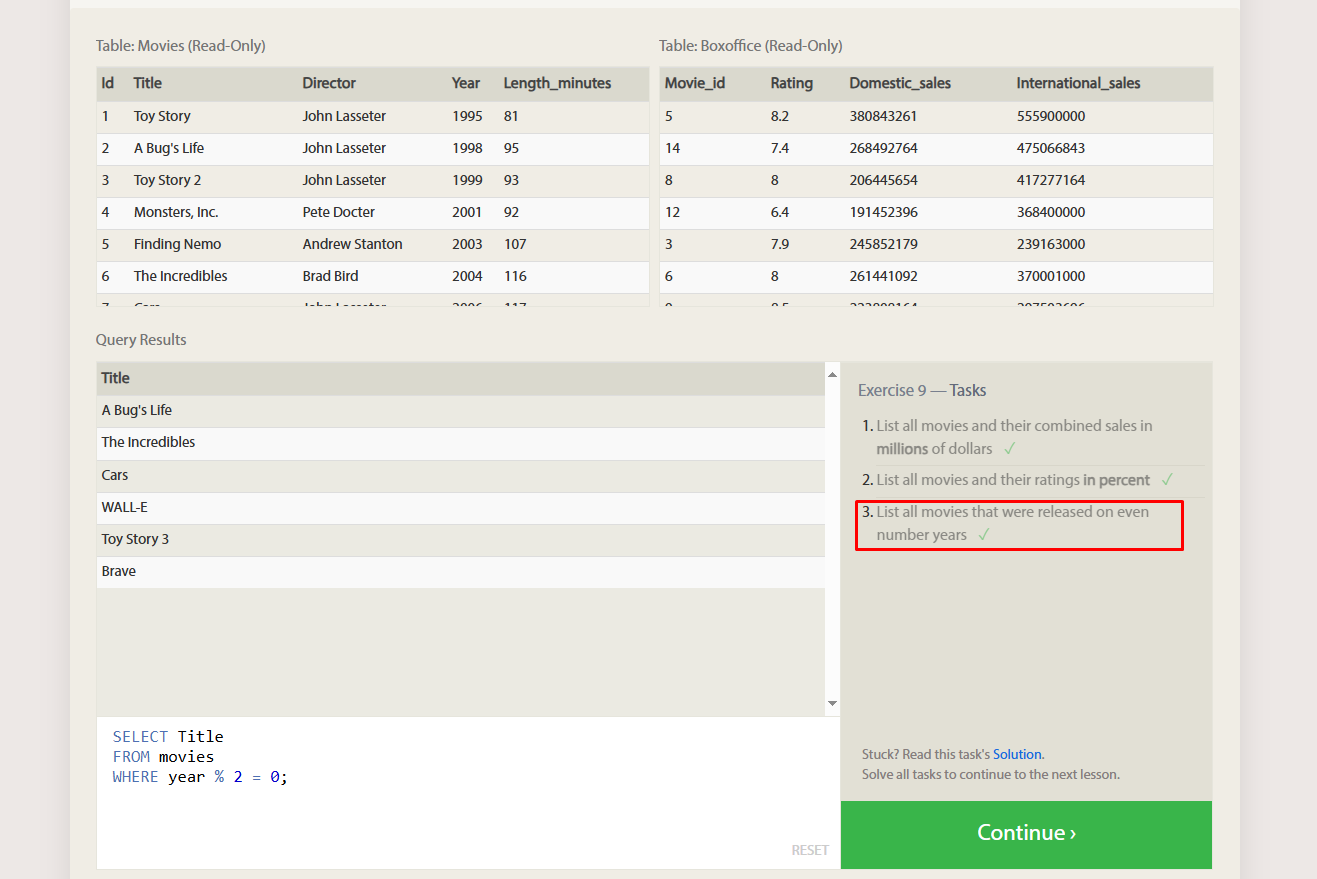
Task: Click domestic sales value 245852179
Action: coord(884,244)
